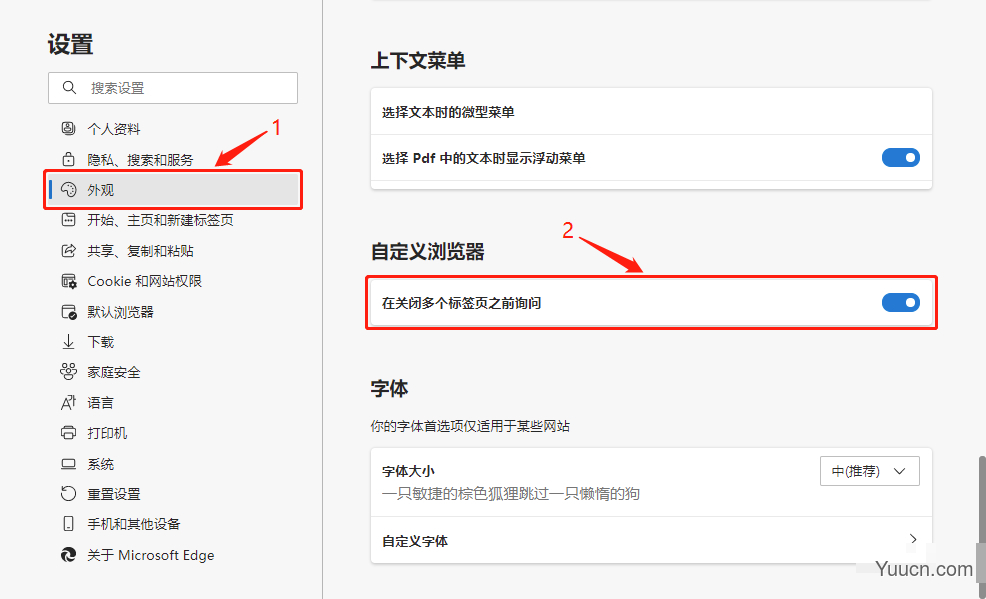Click the printer icon beside 打印机
The image size is (986, 599).
click(x=68, y=432)
